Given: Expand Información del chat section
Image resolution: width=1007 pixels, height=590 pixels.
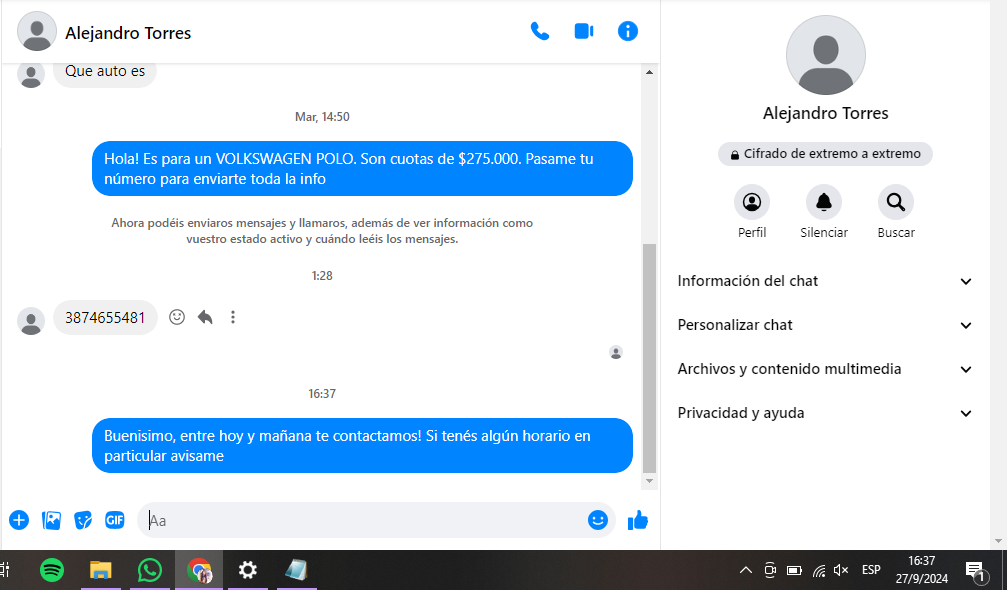Looking at the screenshot, I should 825,281.
